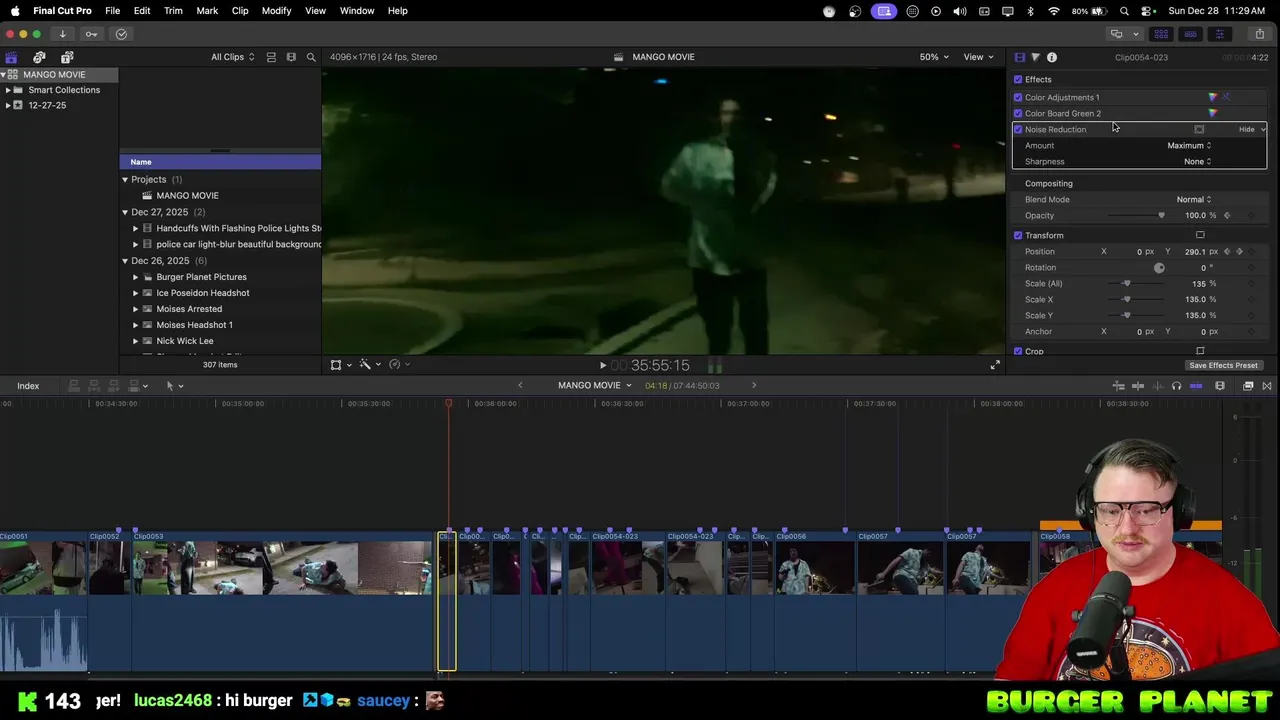Screen dimensions: 1280x720
Task: Show the Photos and Audio sidebar
Action: [x=39, y=57]
